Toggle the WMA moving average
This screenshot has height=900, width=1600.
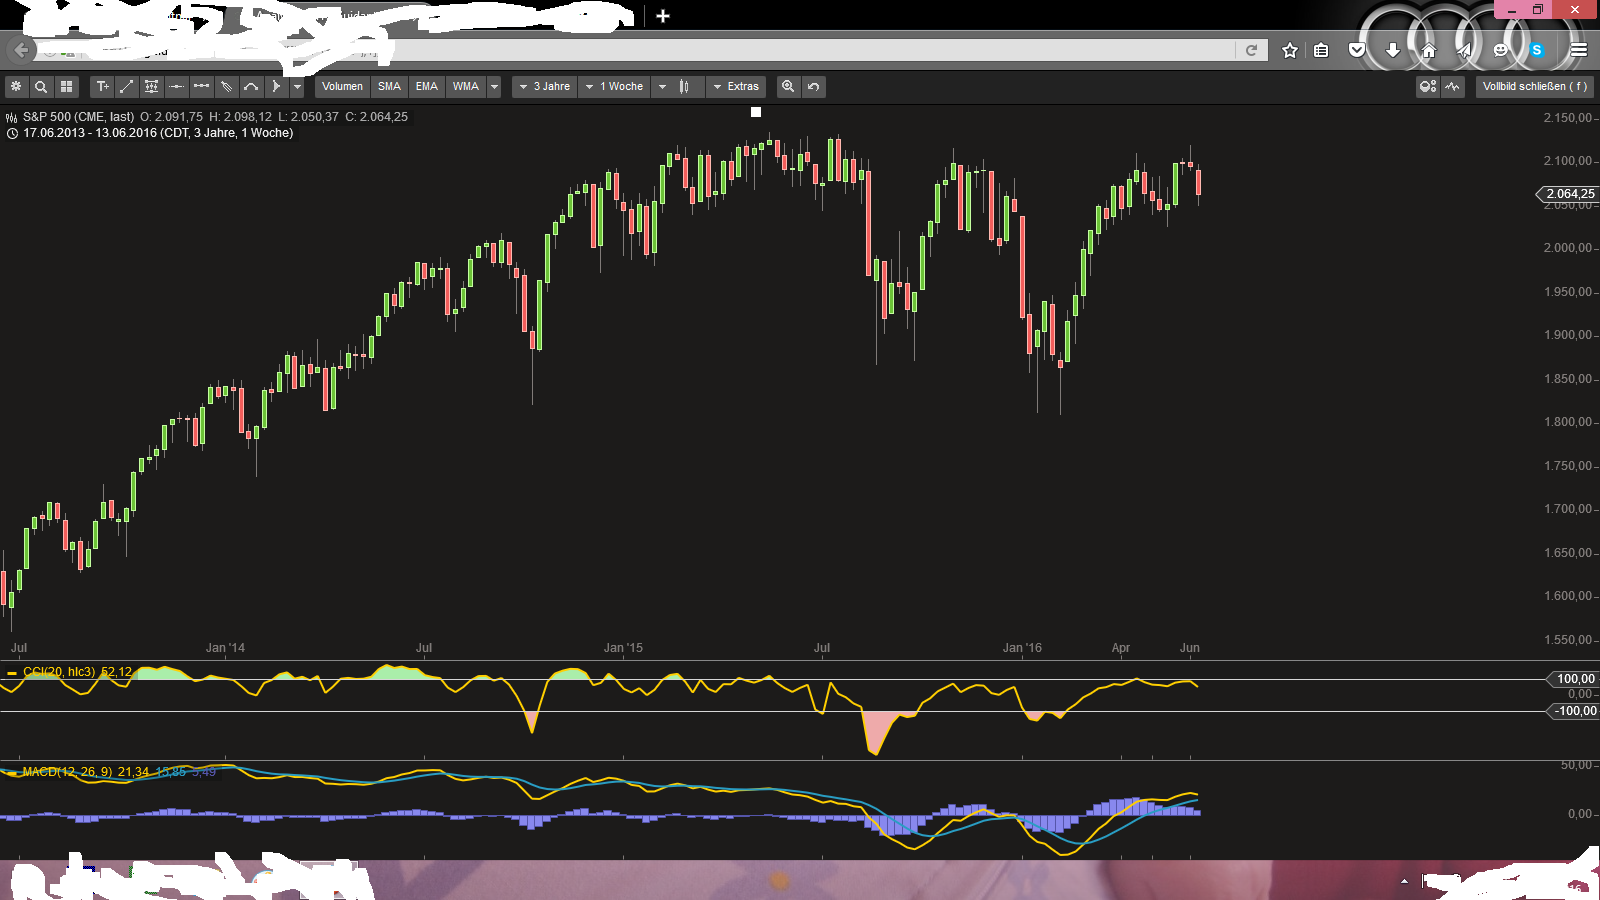click(466, 87)
